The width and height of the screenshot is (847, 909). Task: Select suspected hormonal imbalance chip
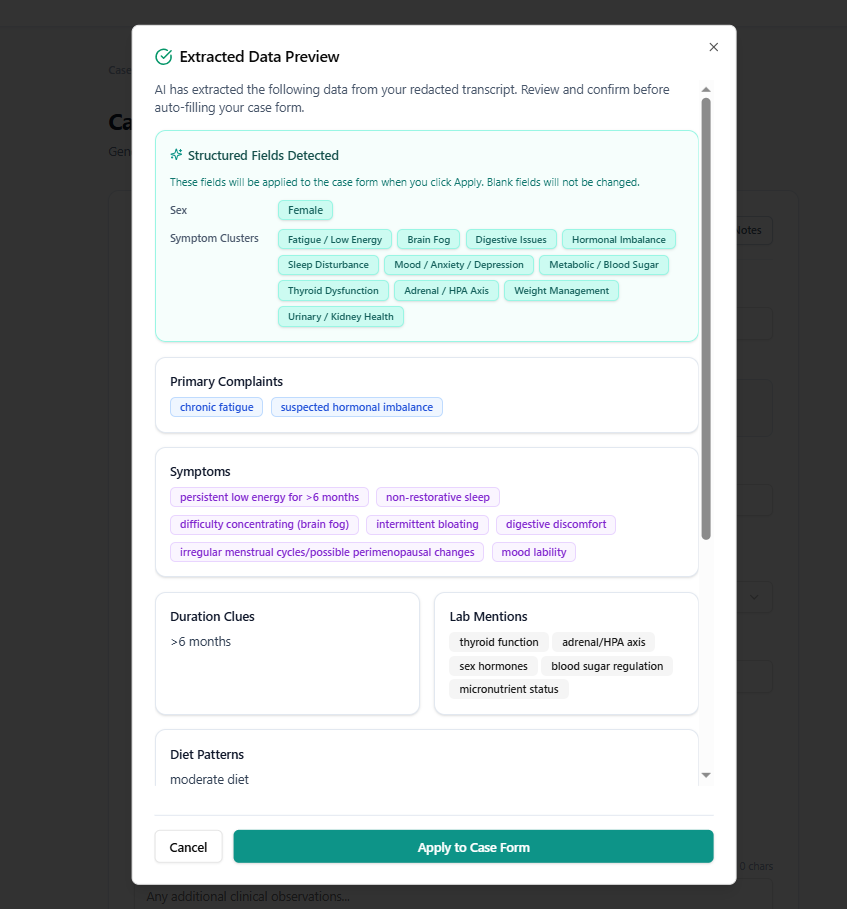357,407
